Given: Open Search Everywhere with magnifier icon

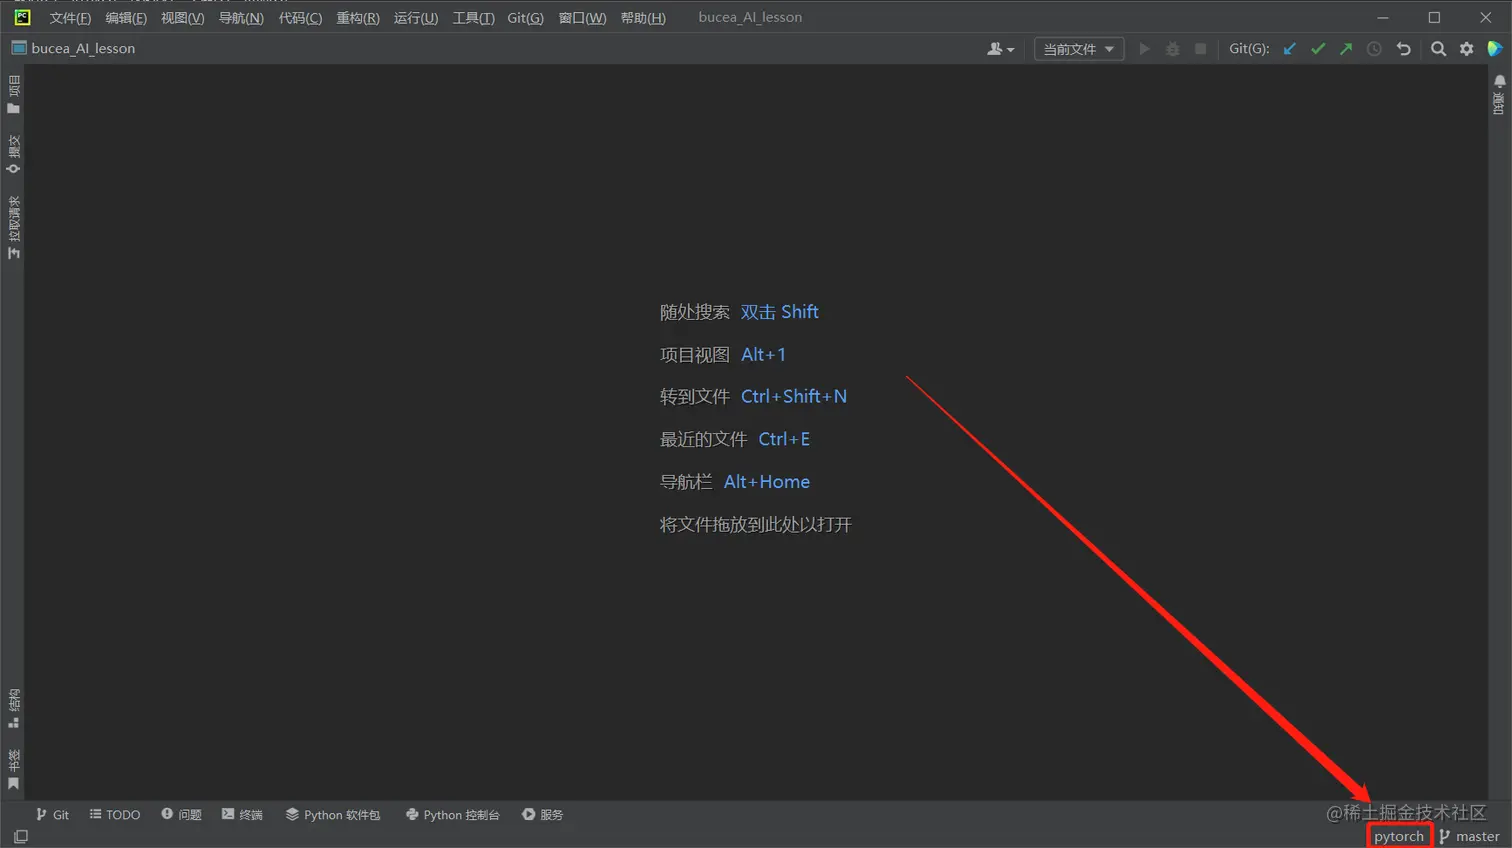Looking at the screenshot, I should pos(1438,49).
